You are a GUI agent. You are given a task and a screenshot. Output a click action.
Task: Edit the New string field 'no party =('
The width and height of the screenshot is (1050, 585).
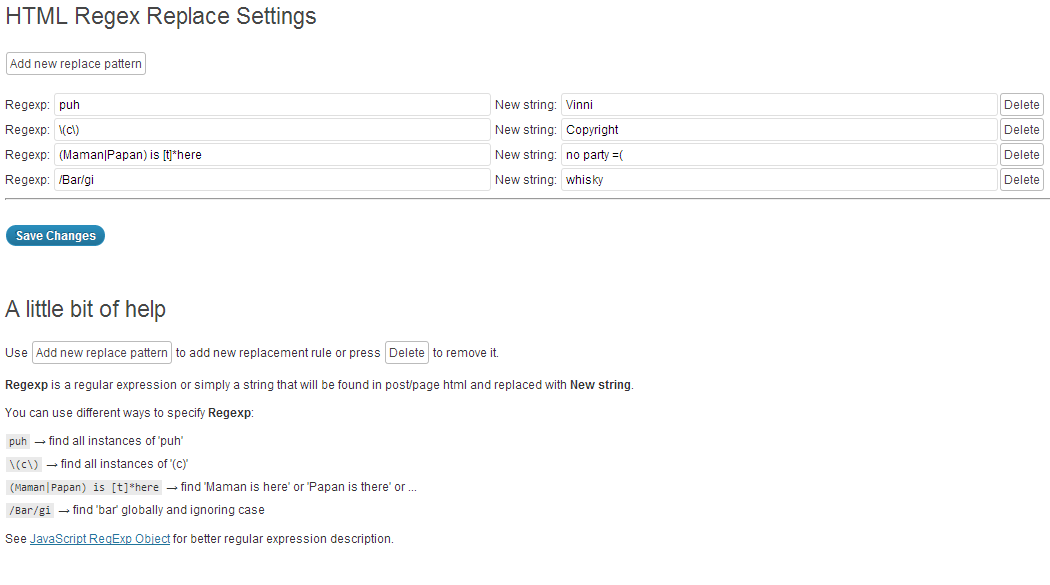pyautogui.click(x=779, y=155)
